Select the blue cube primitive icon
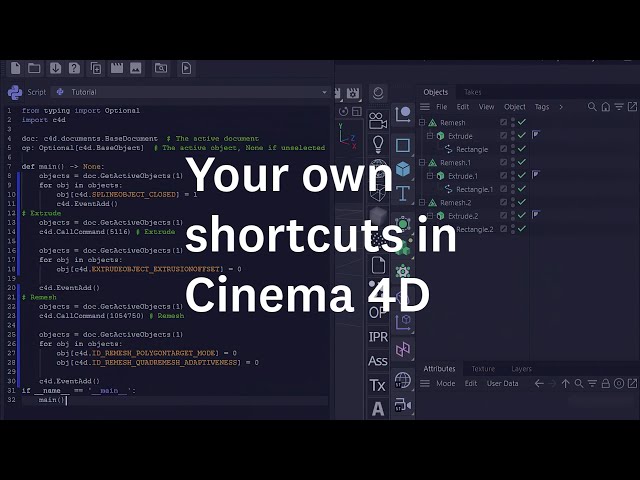This screenshot has height=480, width=640. [x=403, y=169]
